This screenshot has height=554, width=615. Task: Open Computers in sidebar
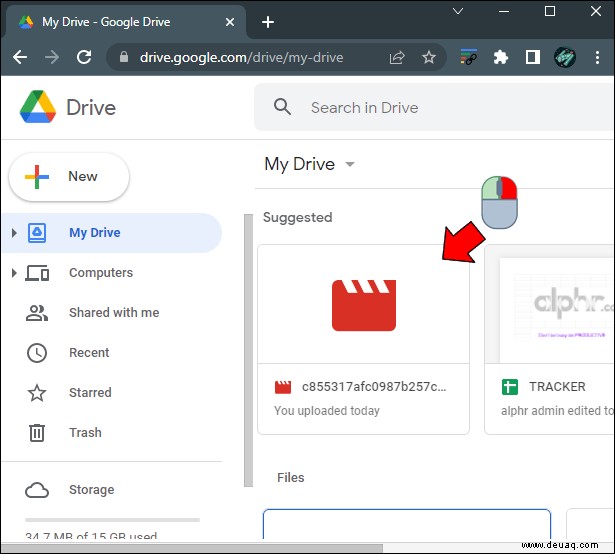pyautogui.click(x=111, y=273)
